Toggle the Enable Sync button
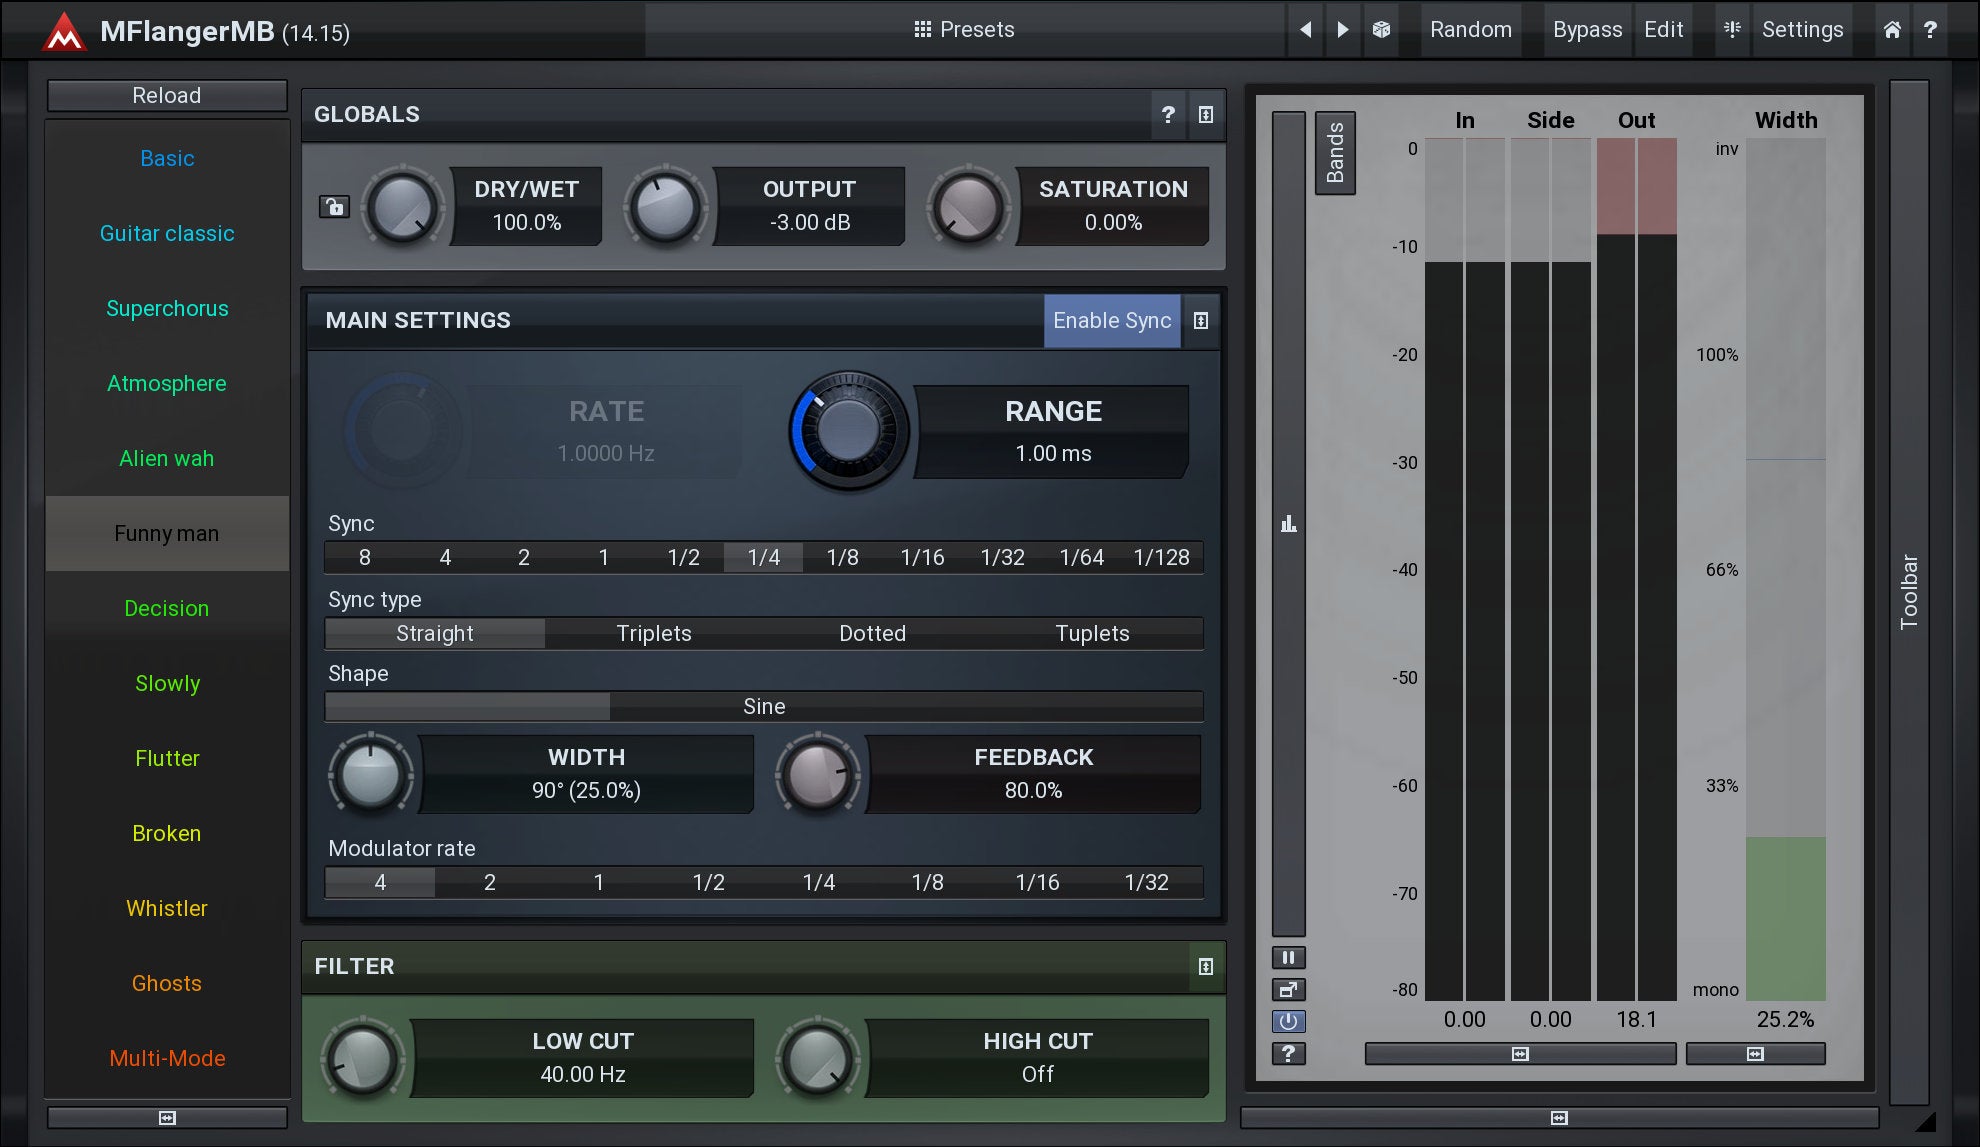Viewport: 1980px width, 1147px height. coord(1111,320)
